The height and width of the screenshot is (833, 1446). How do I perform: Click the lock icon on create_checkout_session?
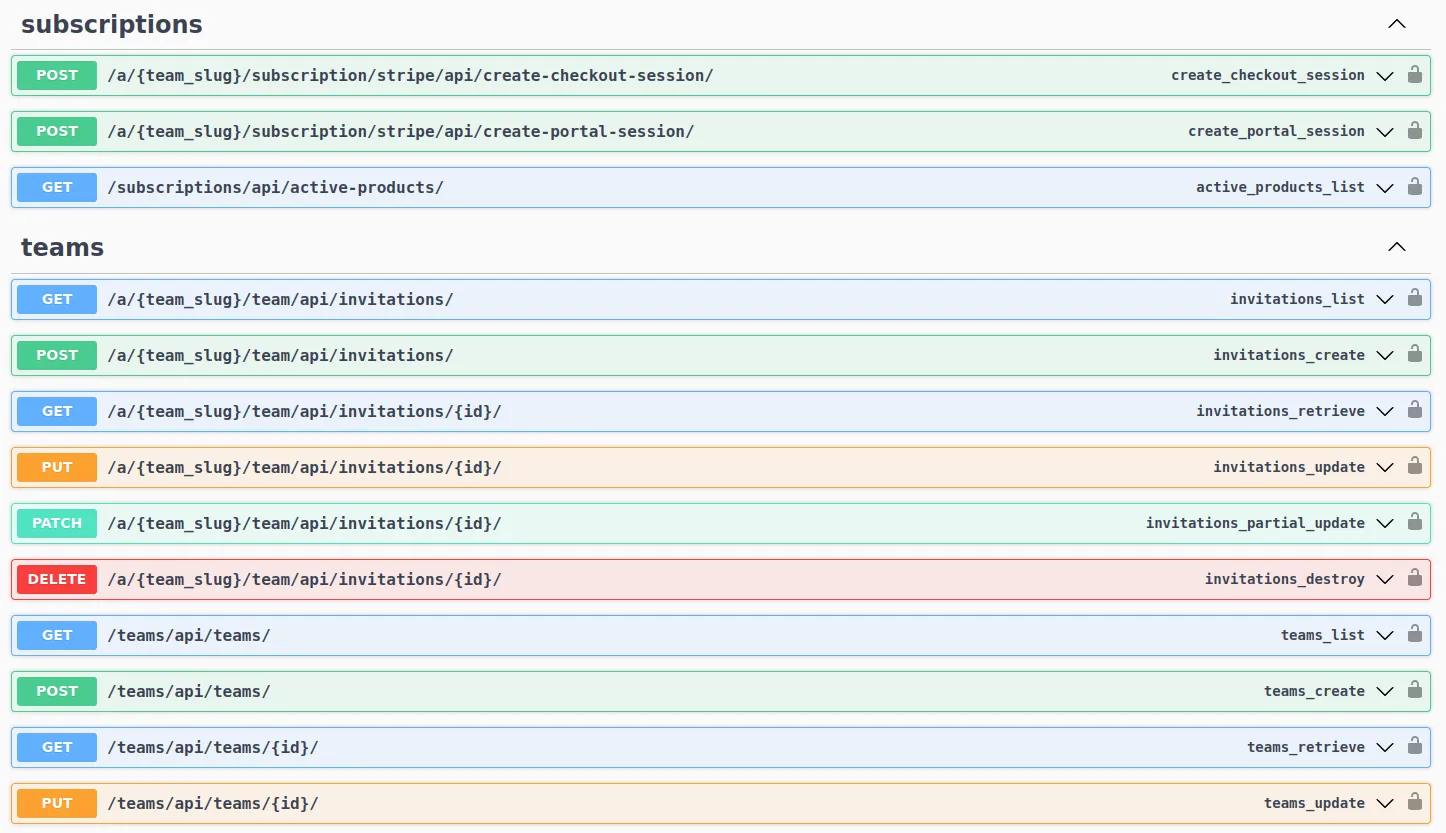(1415, 74)
